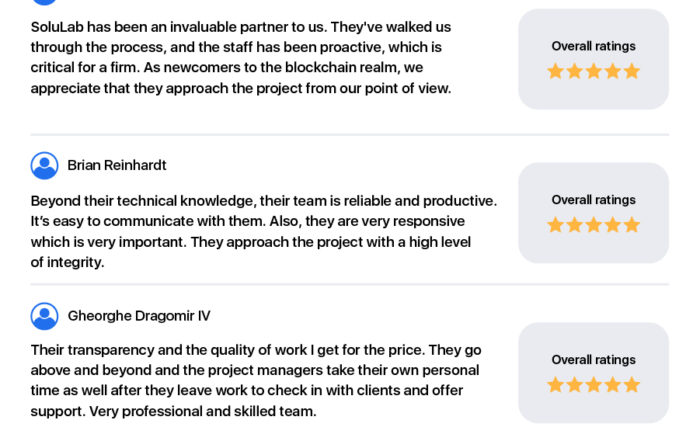700x441 pixels.
Task: Select first star in Brian Reinhardt's rating
Action: tap(555, 225)
